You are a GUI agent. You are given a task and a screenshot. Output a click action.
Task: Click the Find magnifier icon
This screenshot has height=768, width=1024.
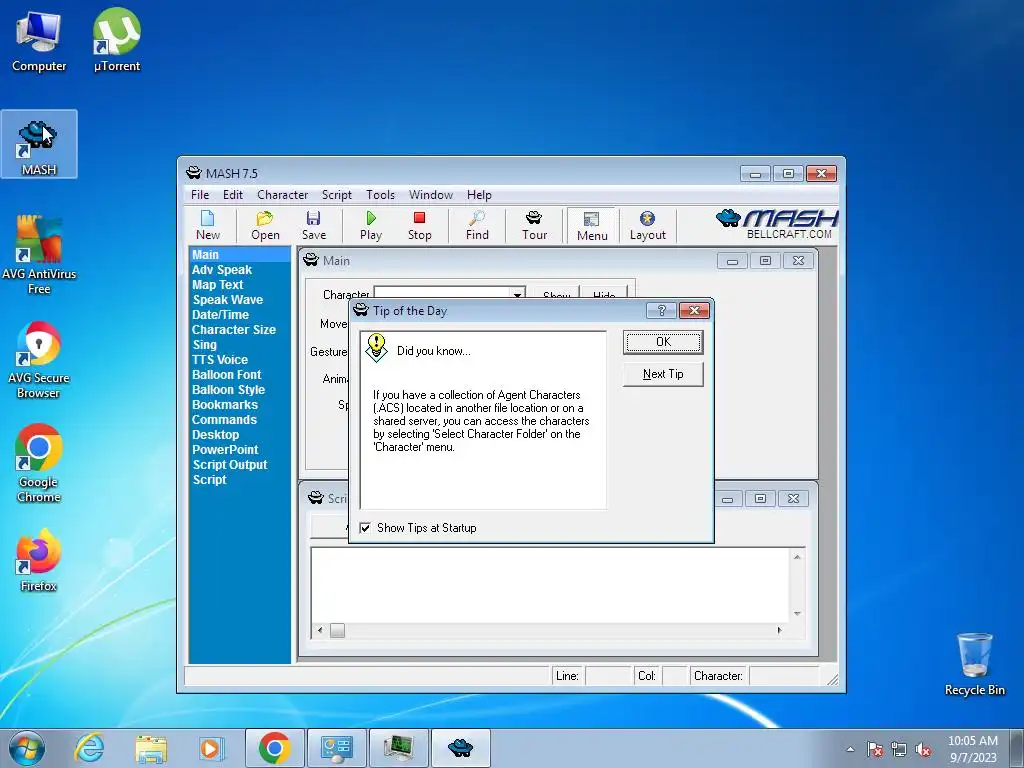point(477,225)
